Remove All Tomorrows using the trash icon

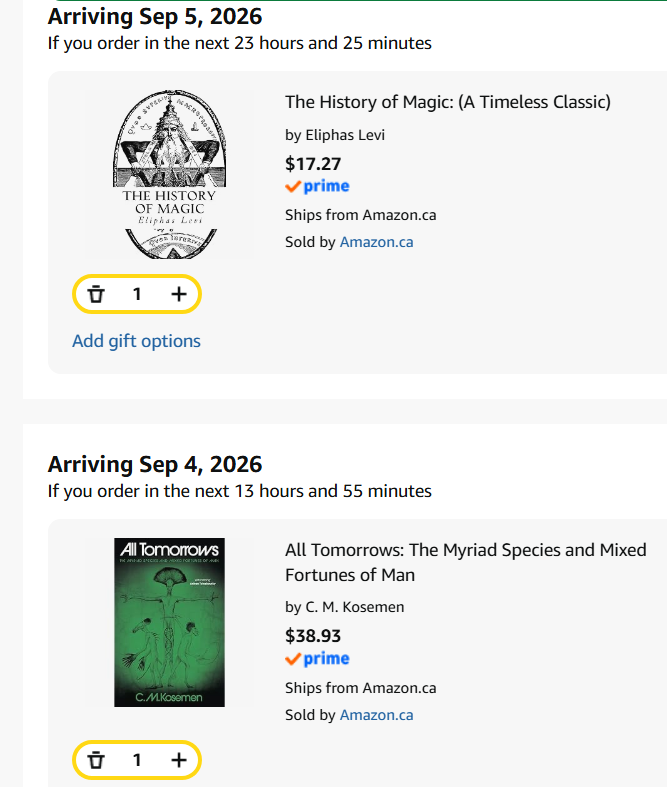point(96,760)
